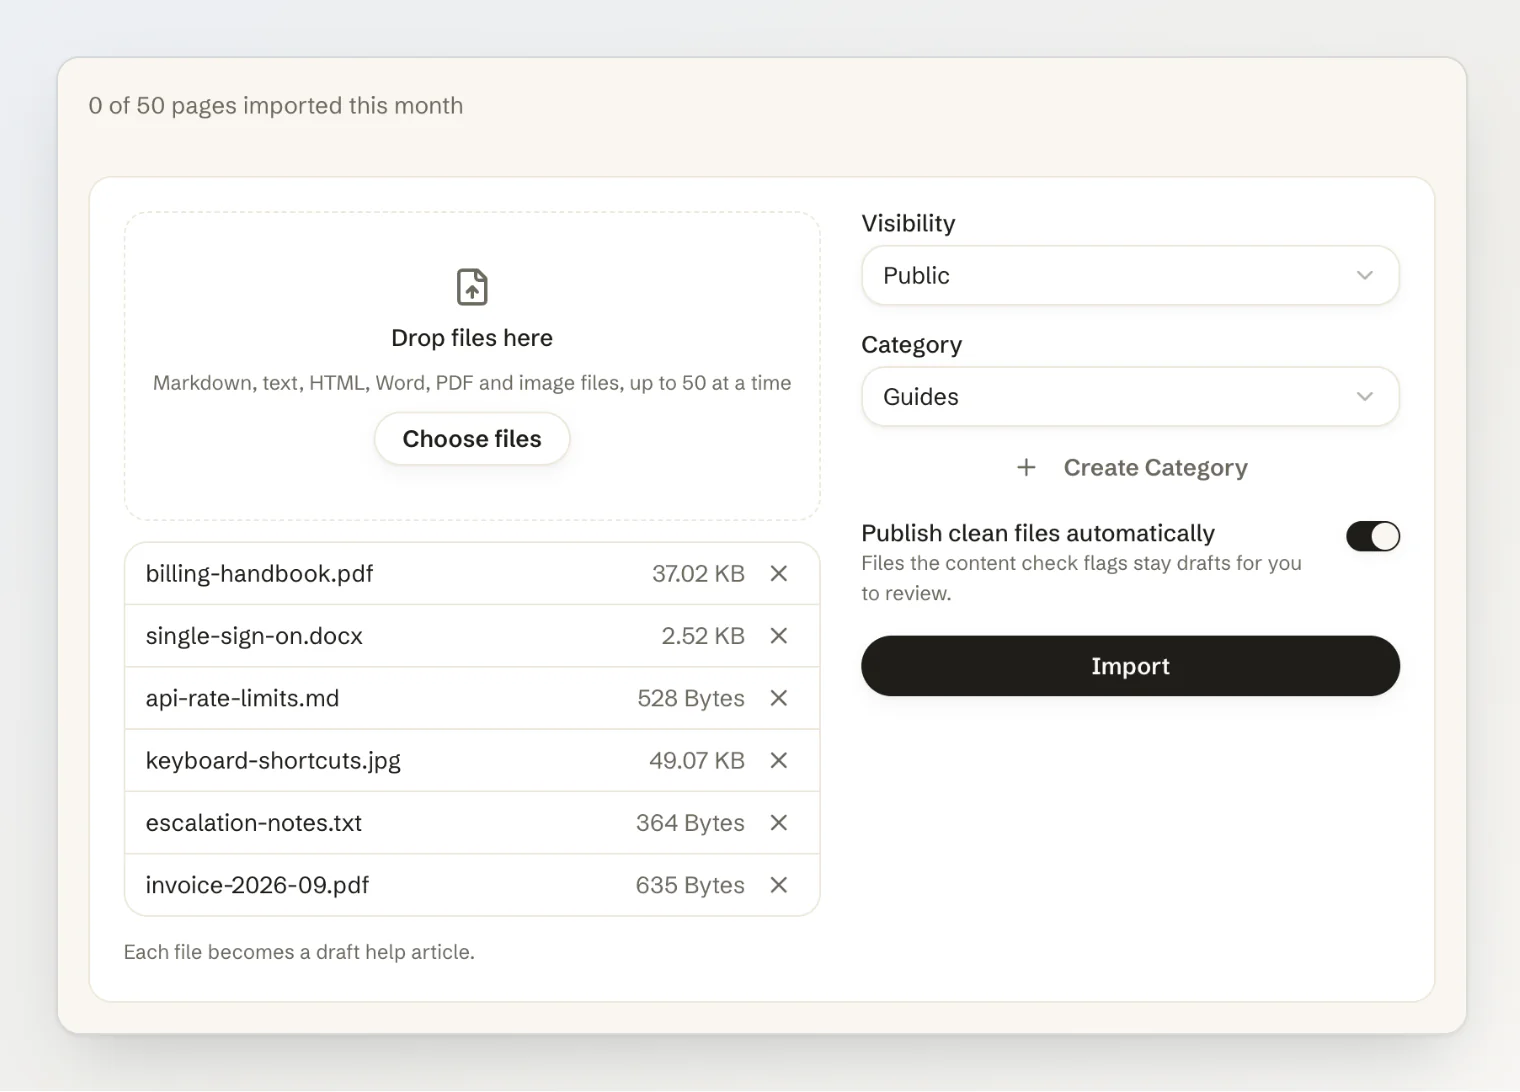The width and height of the screenshot is (1520, 1092).
Task: Remove single-sign-on.docx from the list
Action: point(779,636)
